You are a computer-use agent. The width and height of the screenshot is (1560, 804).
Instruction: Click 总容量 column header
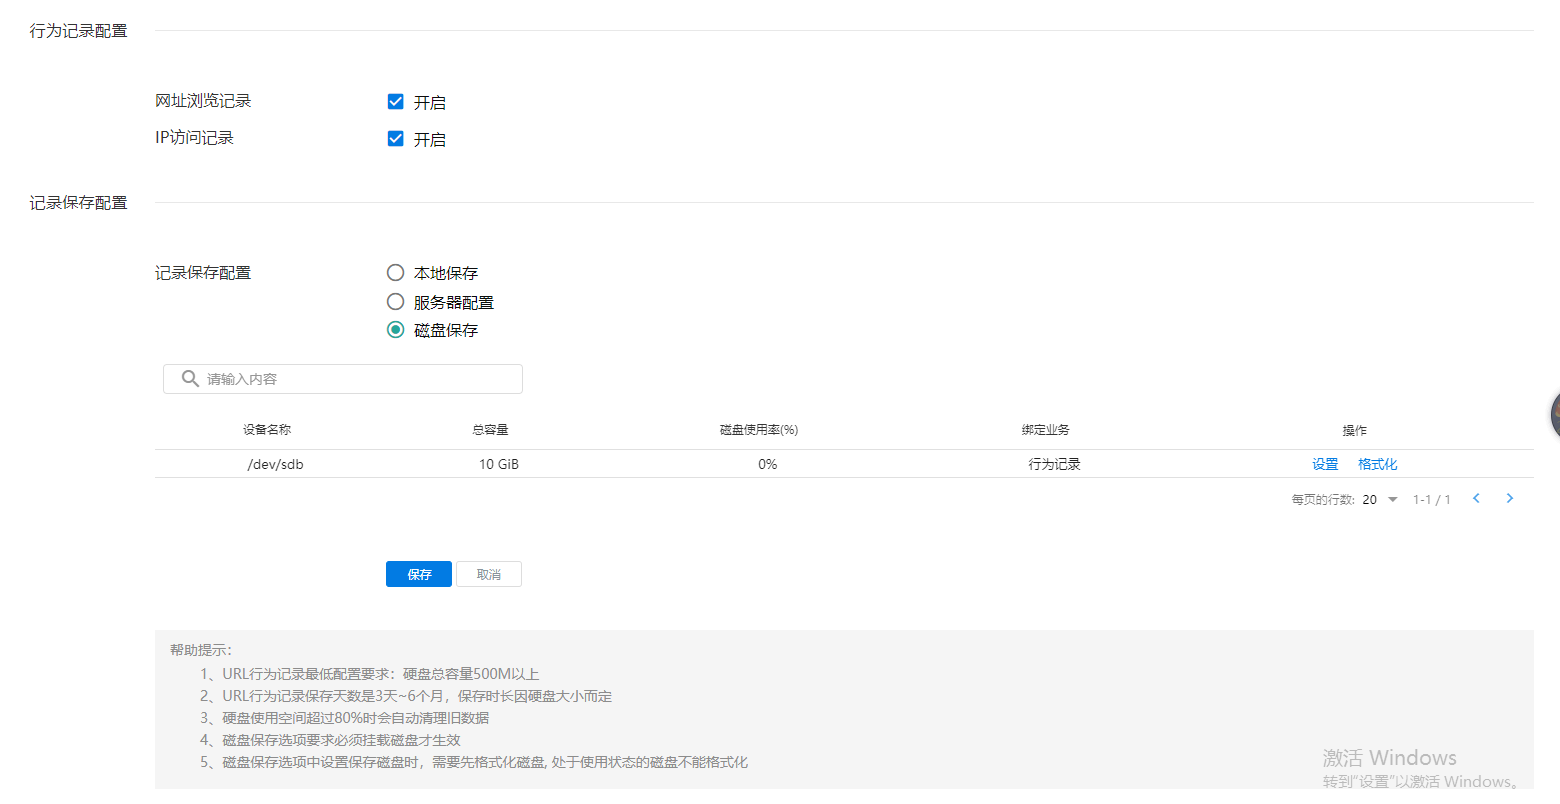point(490,430)
